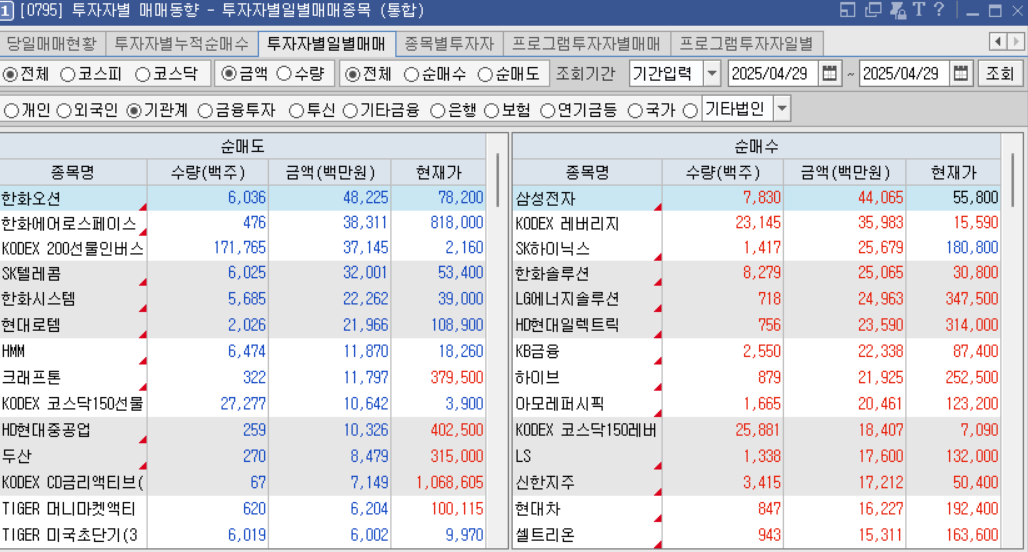Toggle the pin lock icon in title bar
Viewport: 1028px width, 552px height.
click(898, 10)
